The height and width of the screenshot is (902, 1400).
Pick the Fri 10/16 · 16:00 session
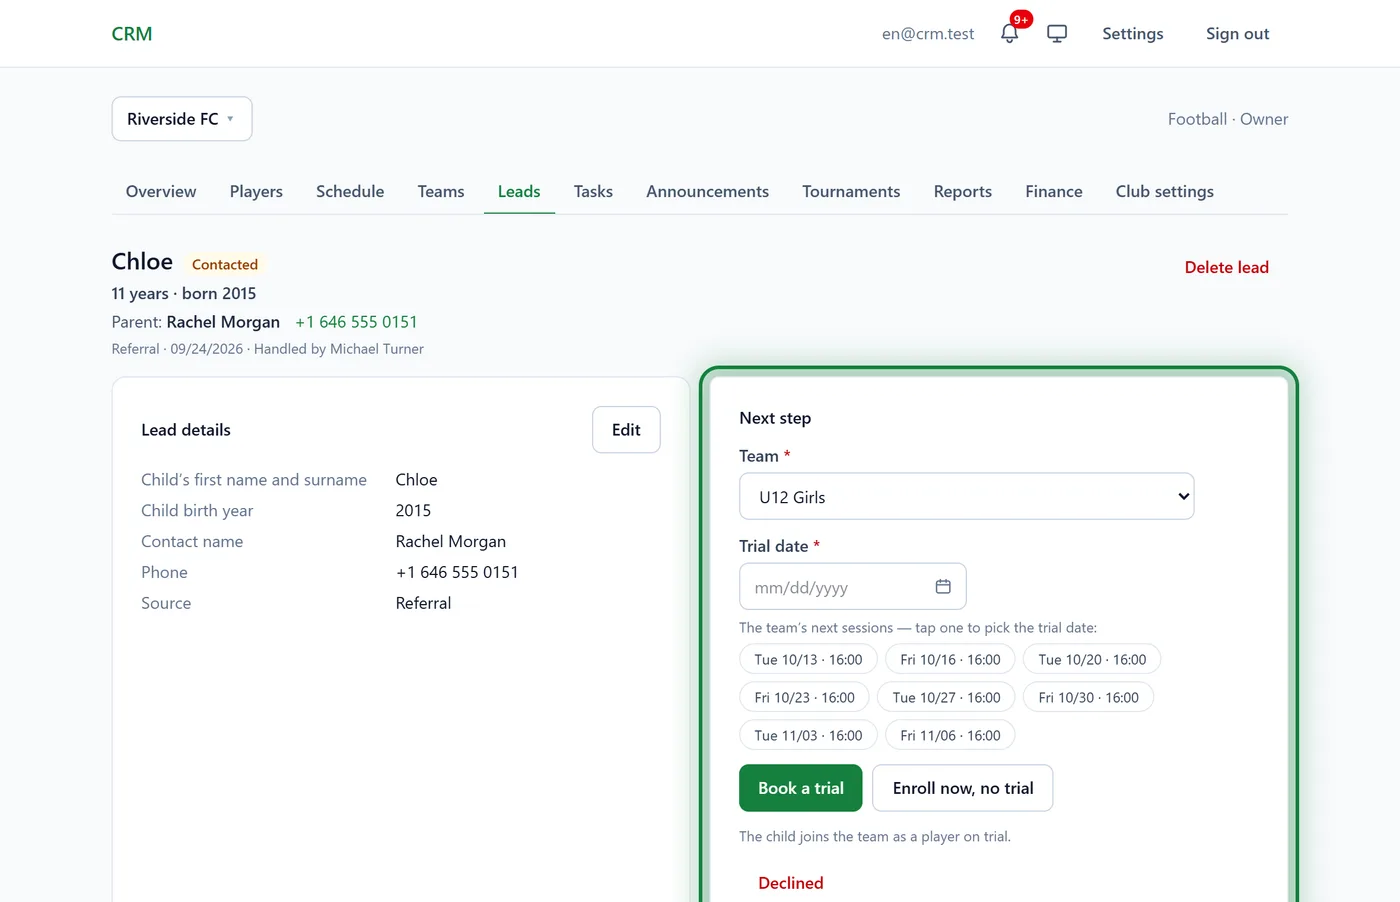pos(950,660)
